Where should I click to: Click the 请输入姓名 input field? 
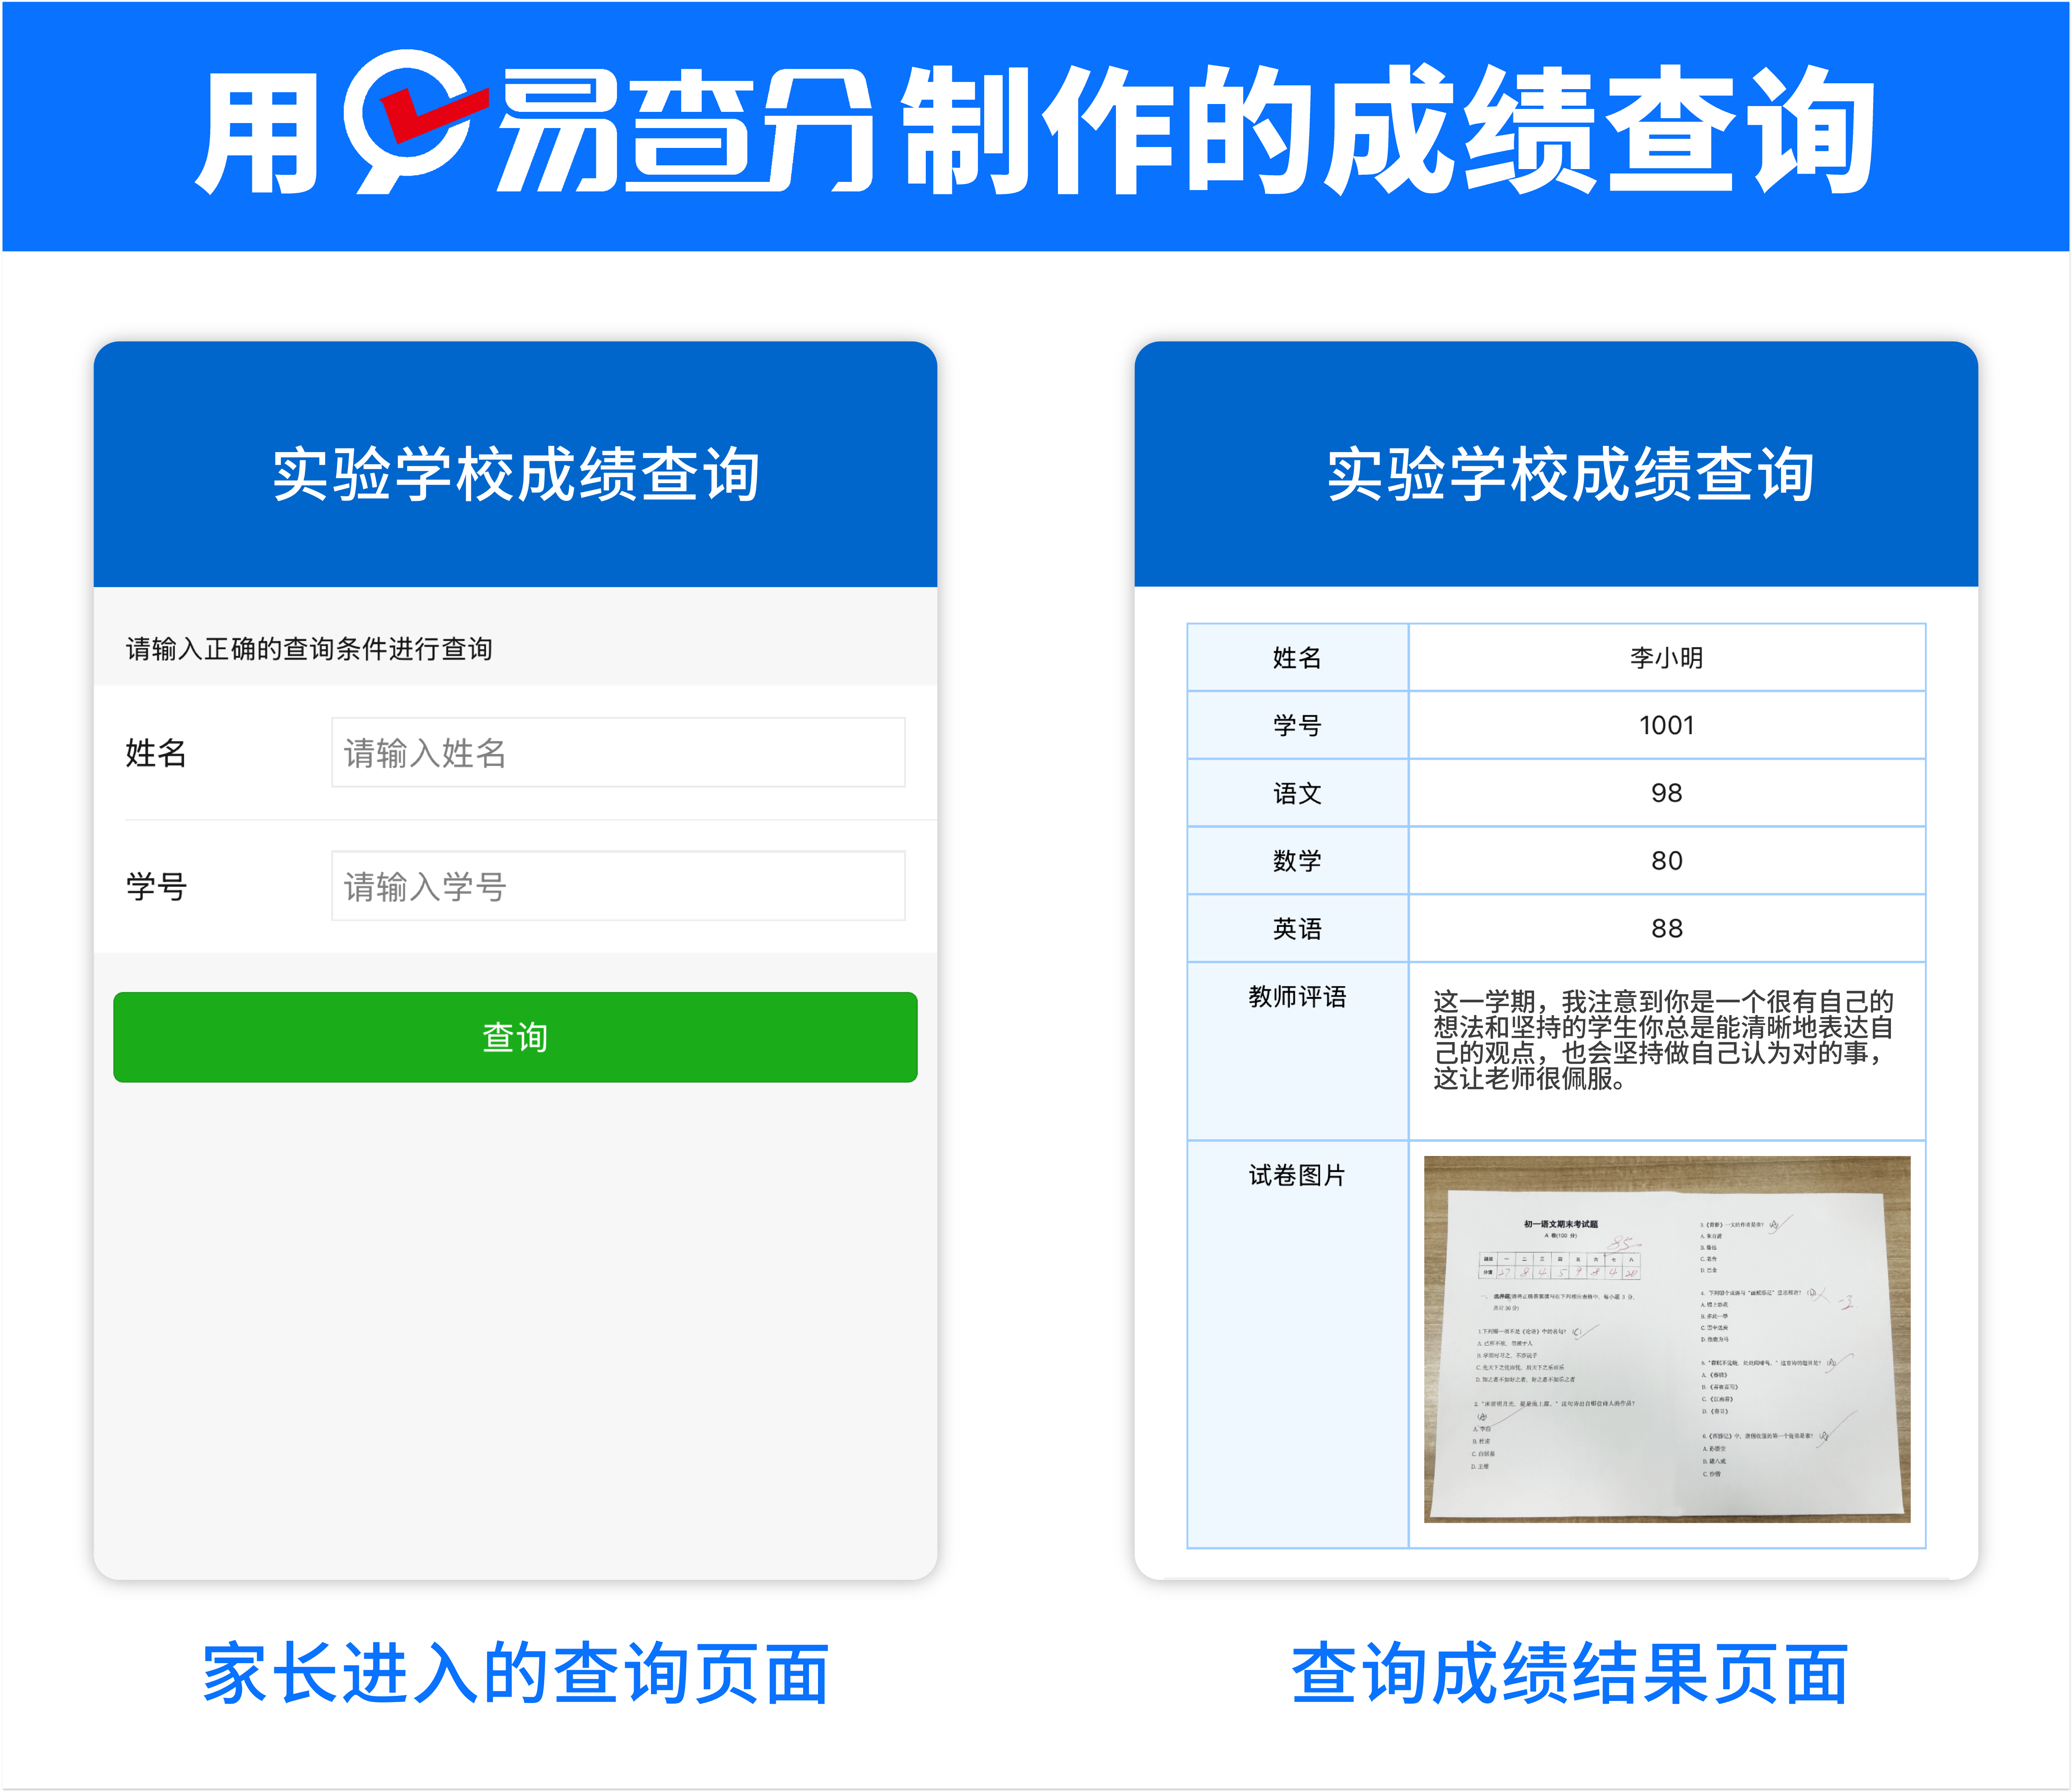[618, 752]
